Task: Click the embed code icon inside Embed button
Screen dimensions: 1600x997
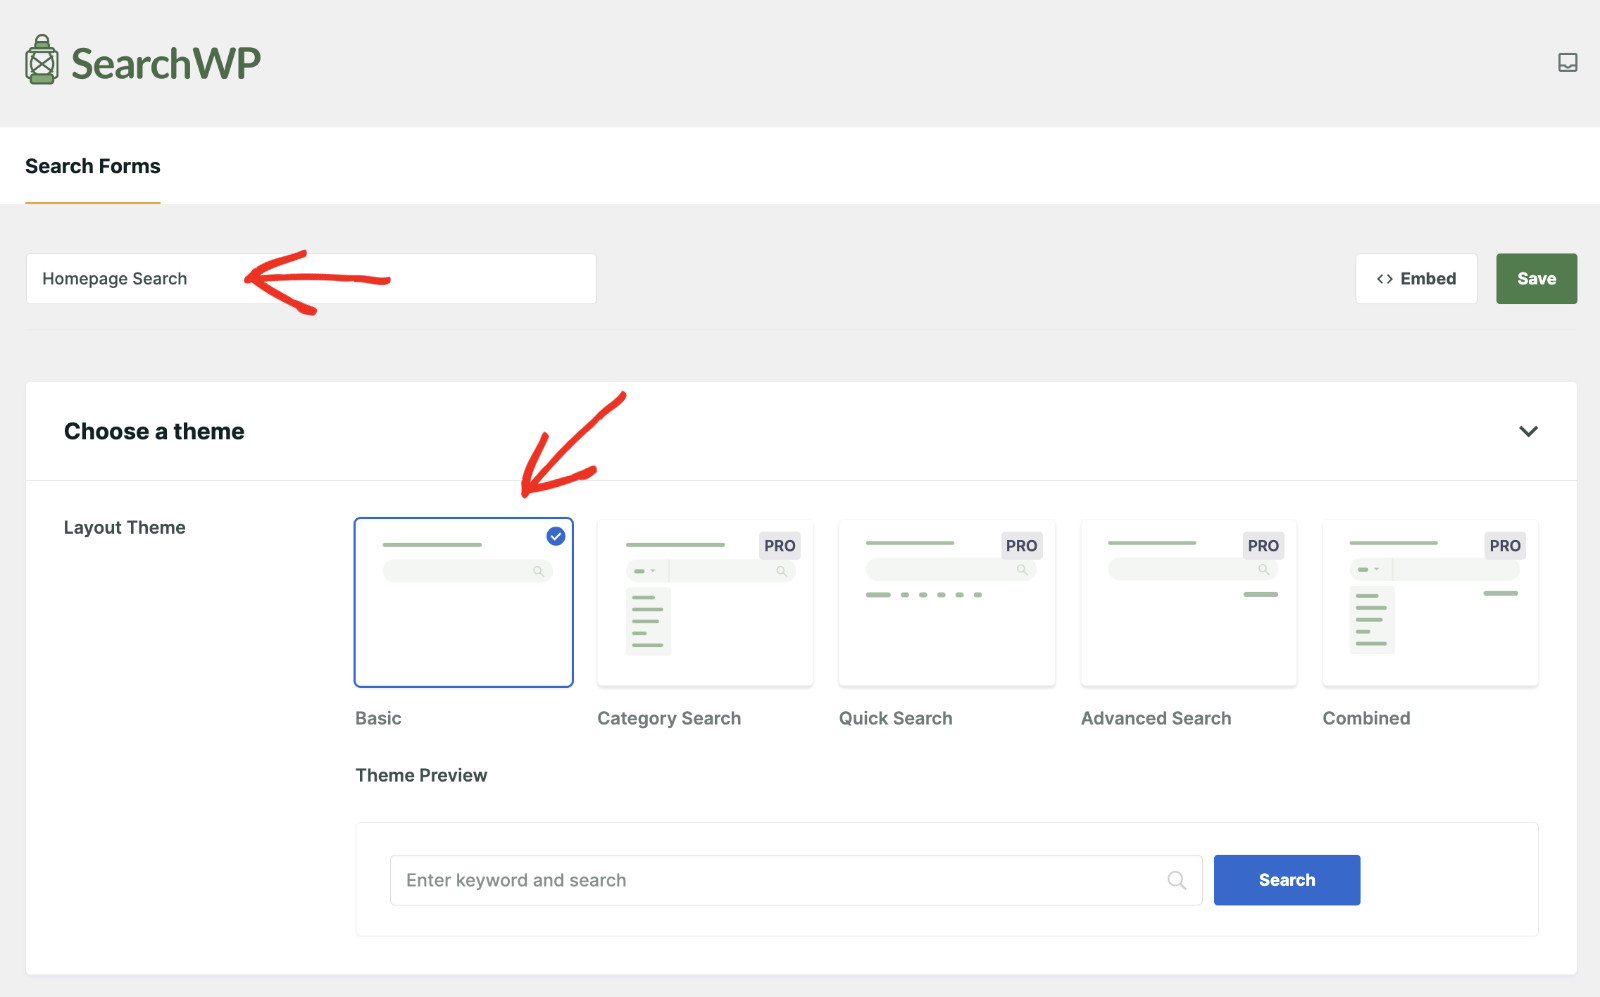Action: (x=1385, y=278)
